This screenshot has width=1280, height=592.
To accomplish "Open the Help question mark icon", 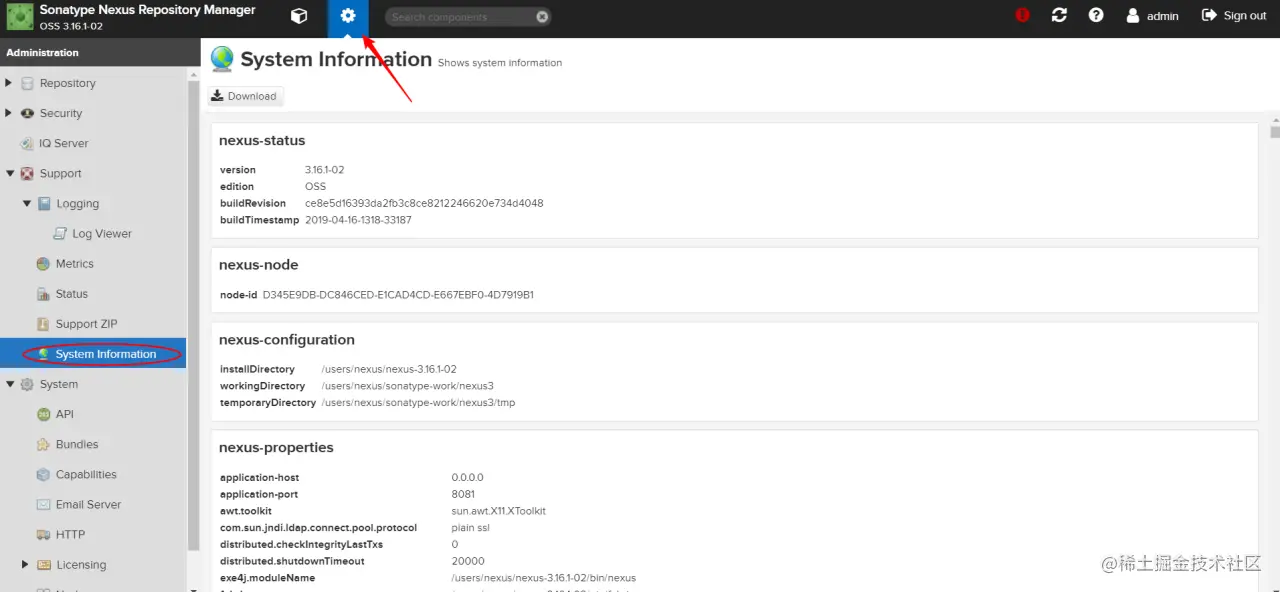I will tap(1096, 16).
